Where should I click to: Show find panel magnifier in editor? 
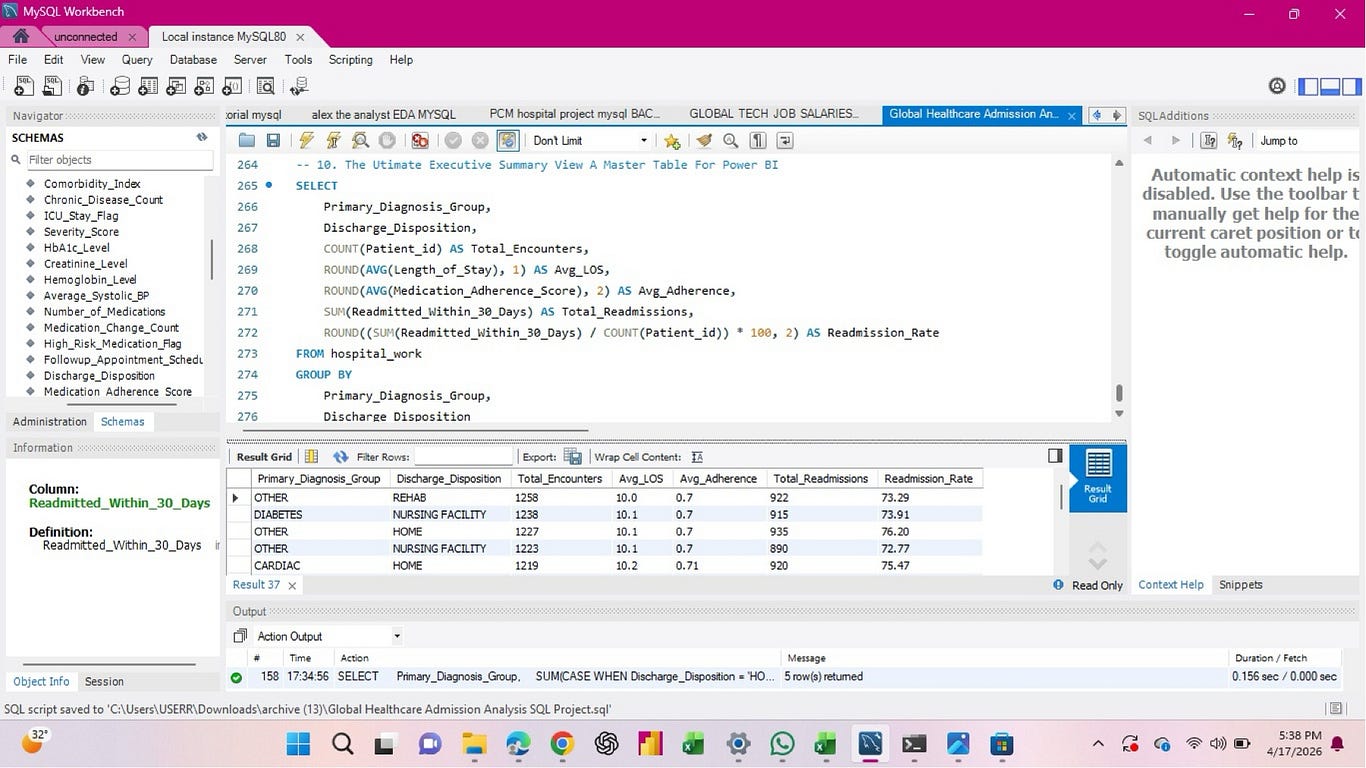(731, 141)
